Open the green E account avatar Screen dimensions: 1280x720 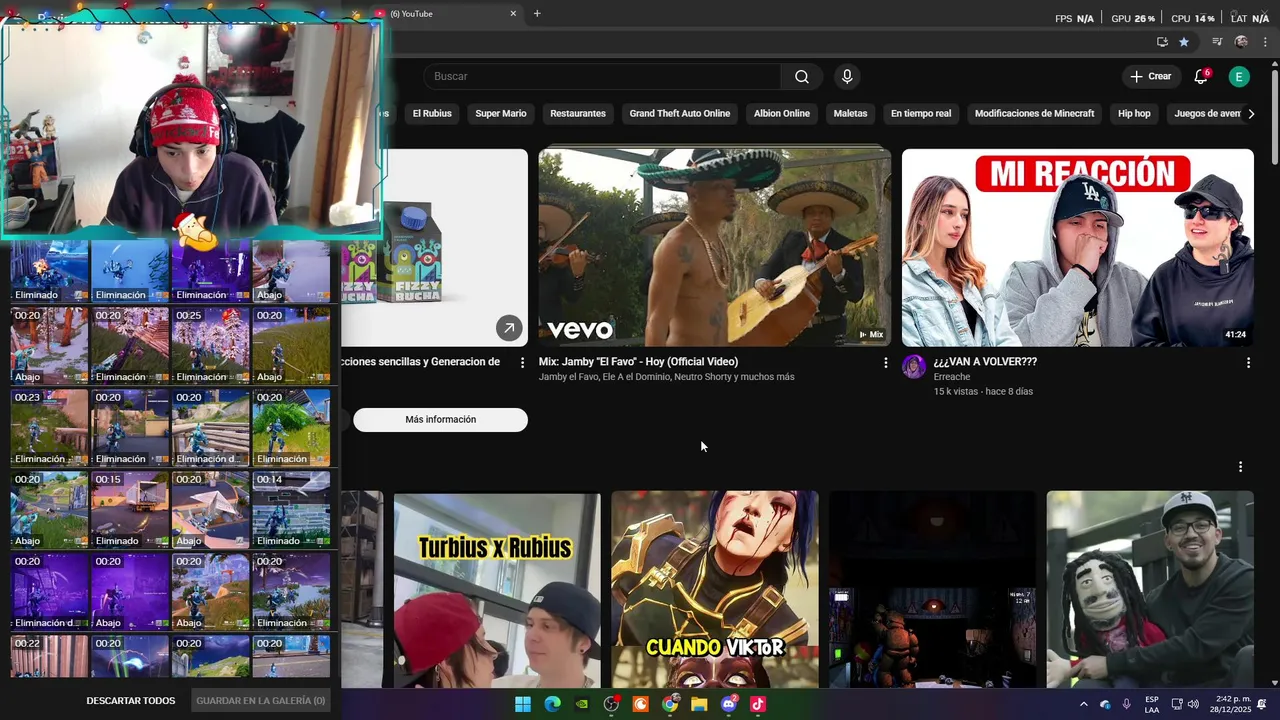click(1239, 77)
